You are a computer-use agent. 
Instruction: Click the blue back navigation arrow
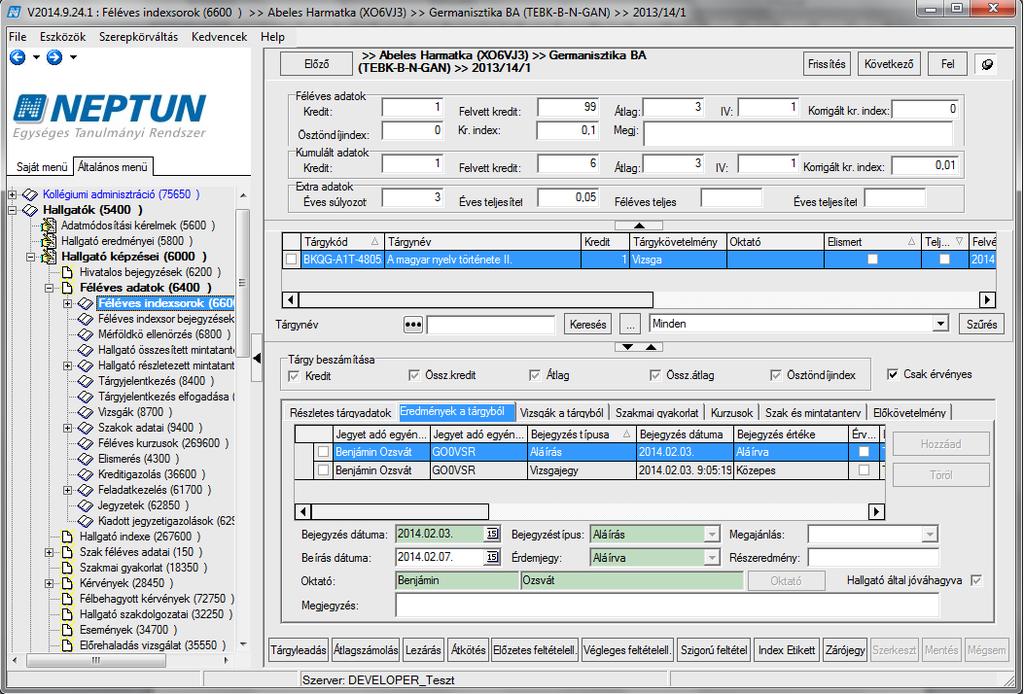[18, 57]
